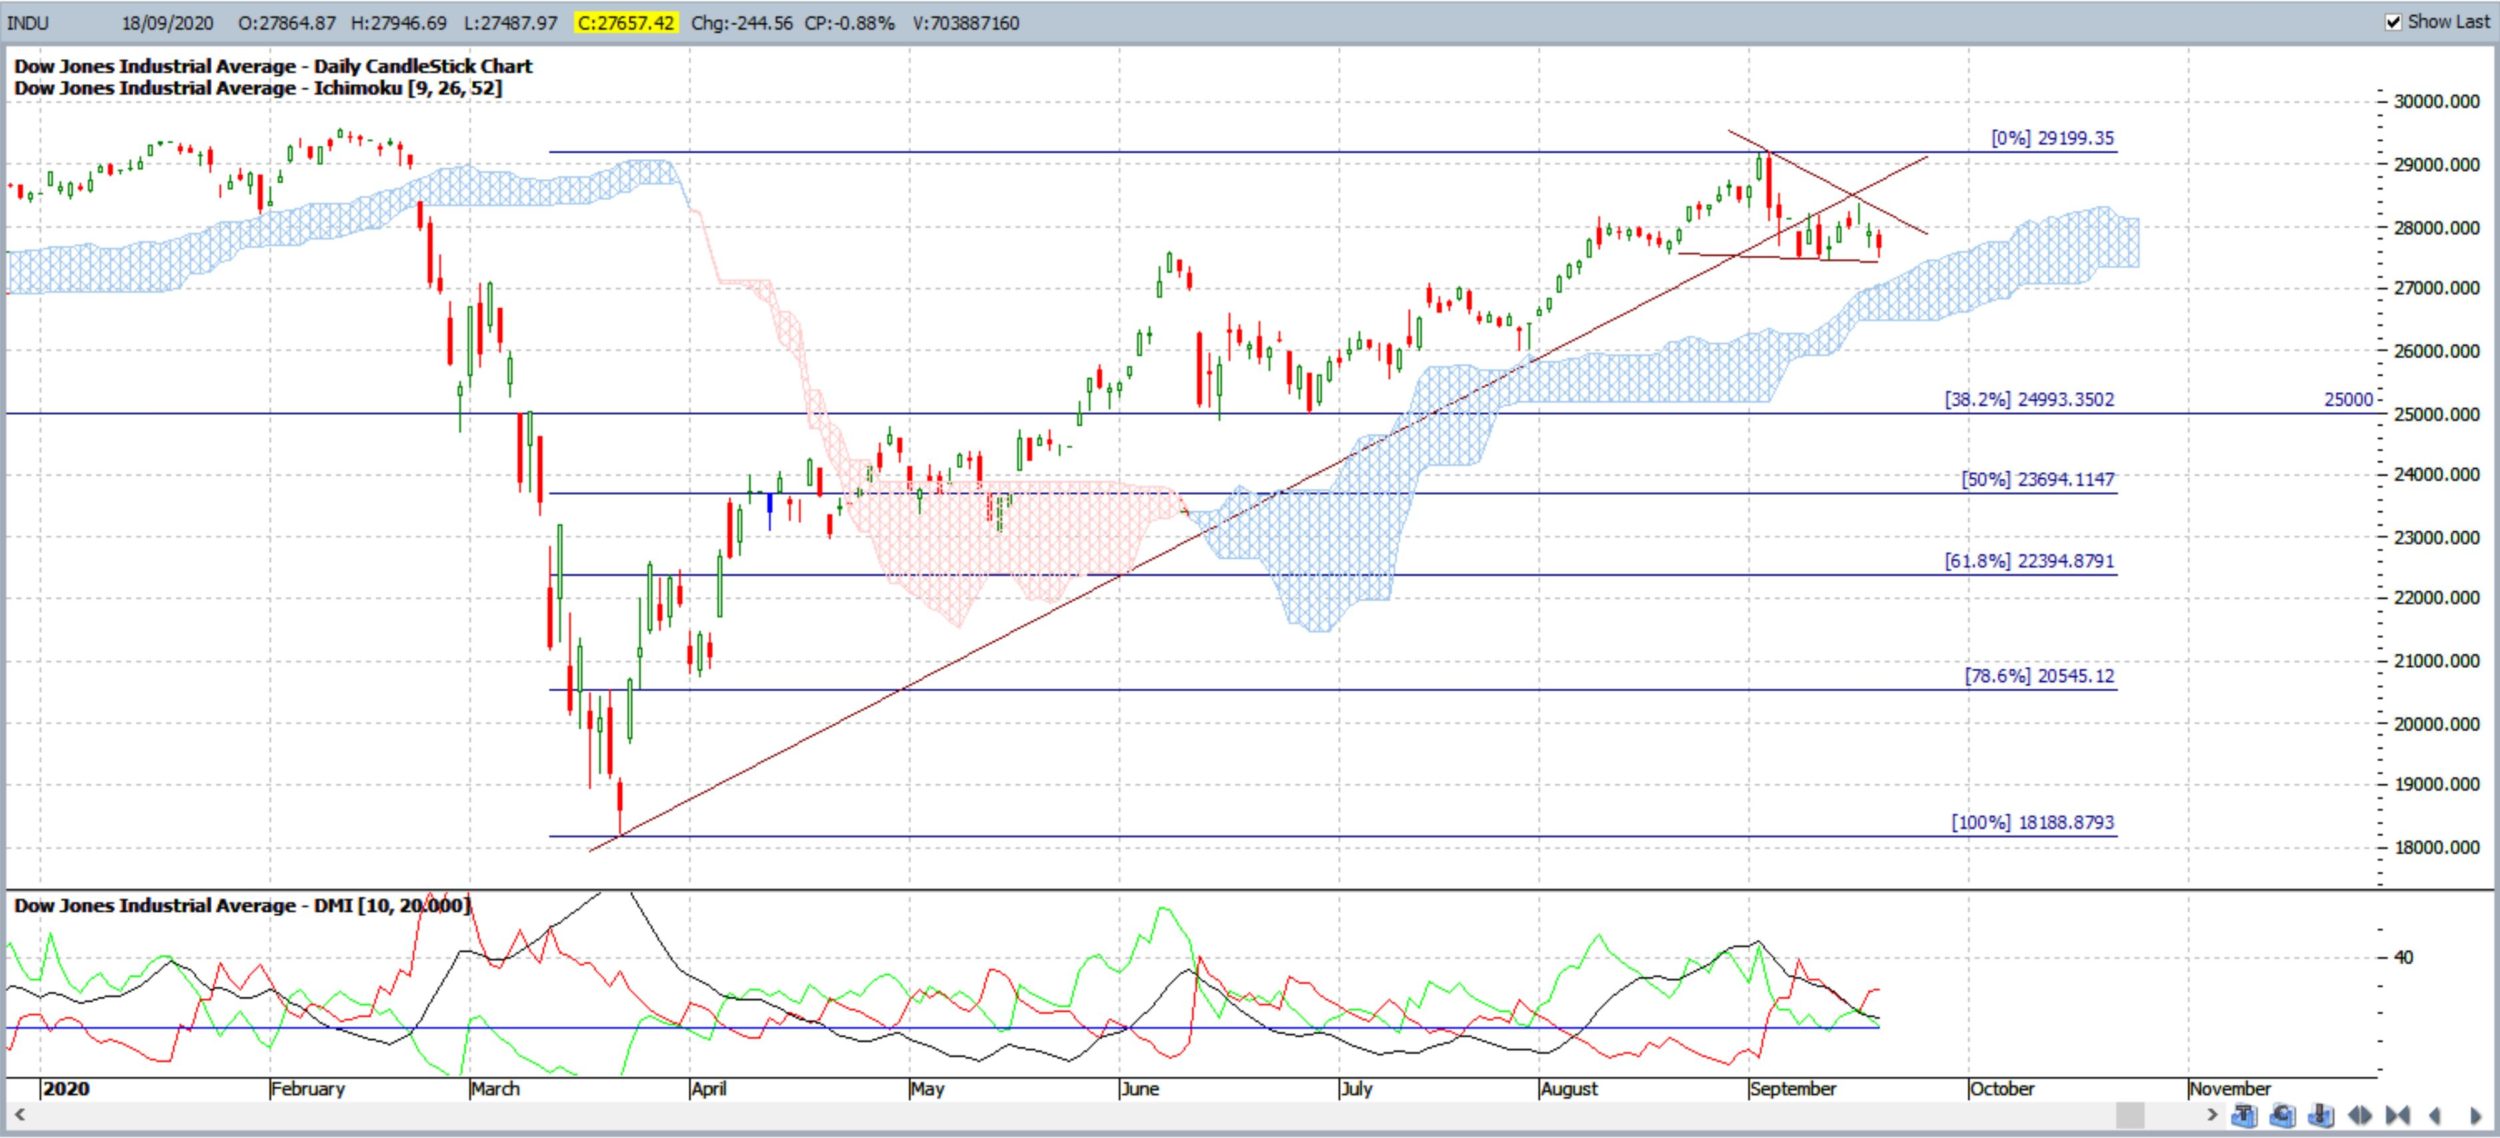Toggle the Show Last checkbox
The image size is (2500, 1138).
pos(2393,22)
